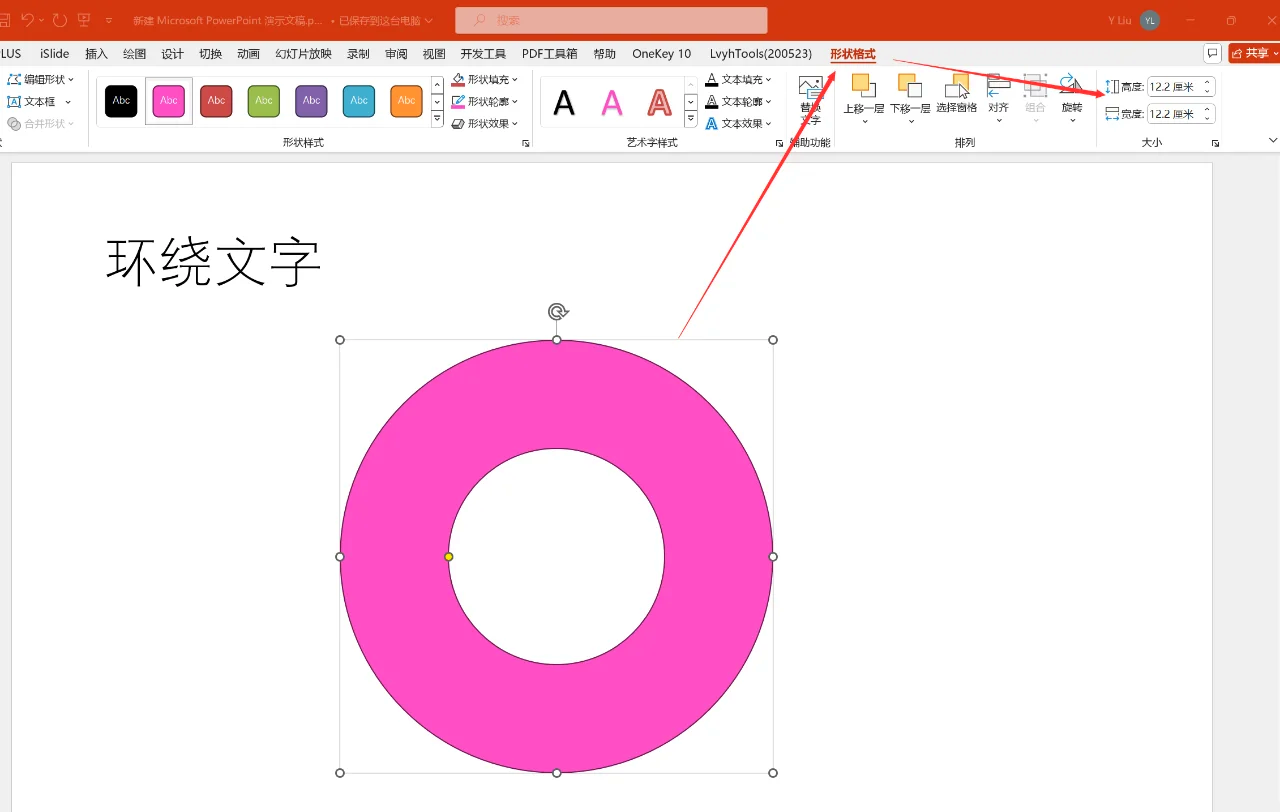Open the 形状样式 group dialog launcher

[526, 144]
